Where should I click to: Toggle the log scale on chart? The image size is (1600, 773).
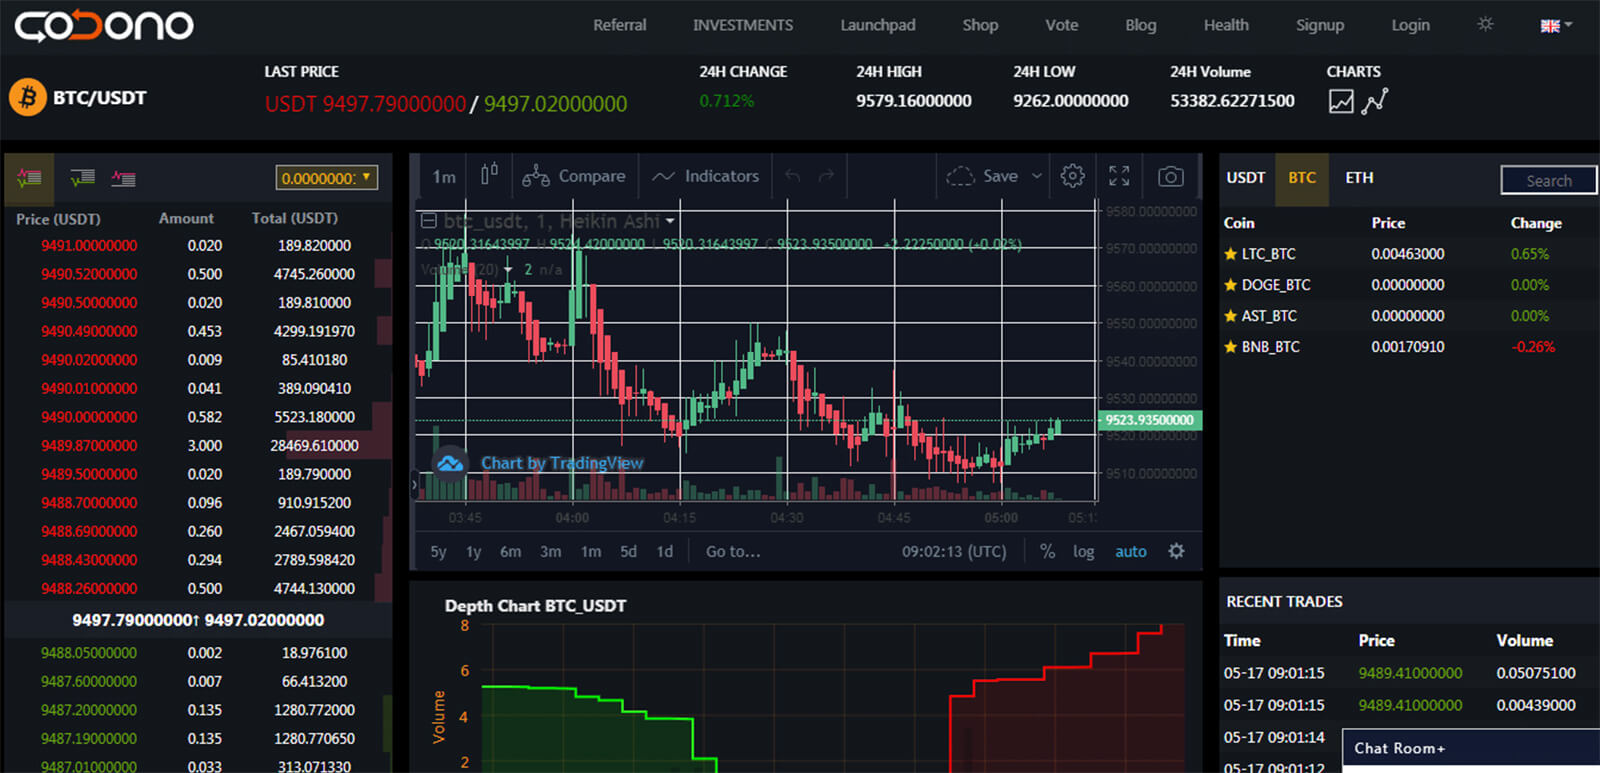[1083, 552]
